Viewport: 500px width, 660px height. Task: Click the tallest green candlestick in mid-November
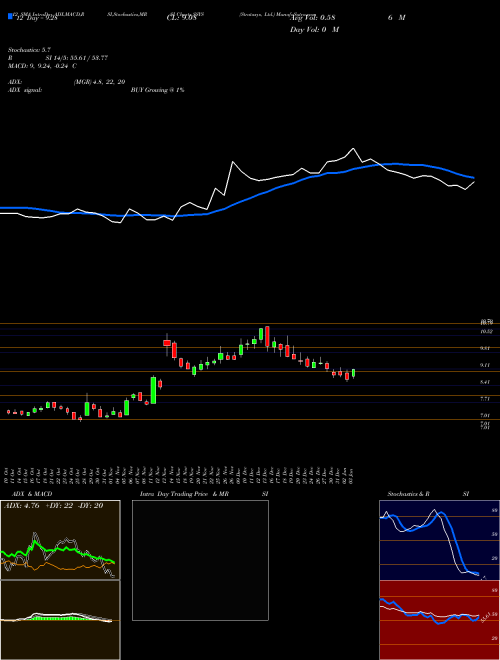coord(154,390)
